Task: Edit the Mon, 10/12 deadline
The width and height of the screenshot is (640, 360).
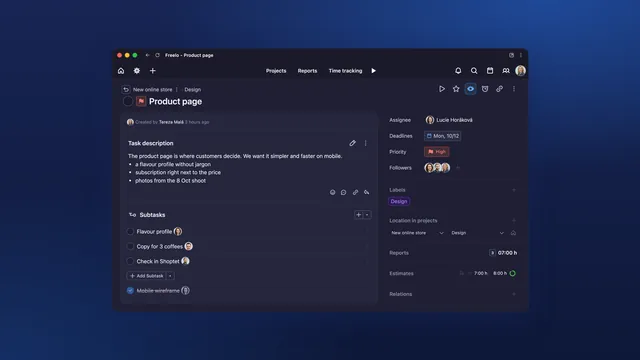Action: tap(442, 136)
